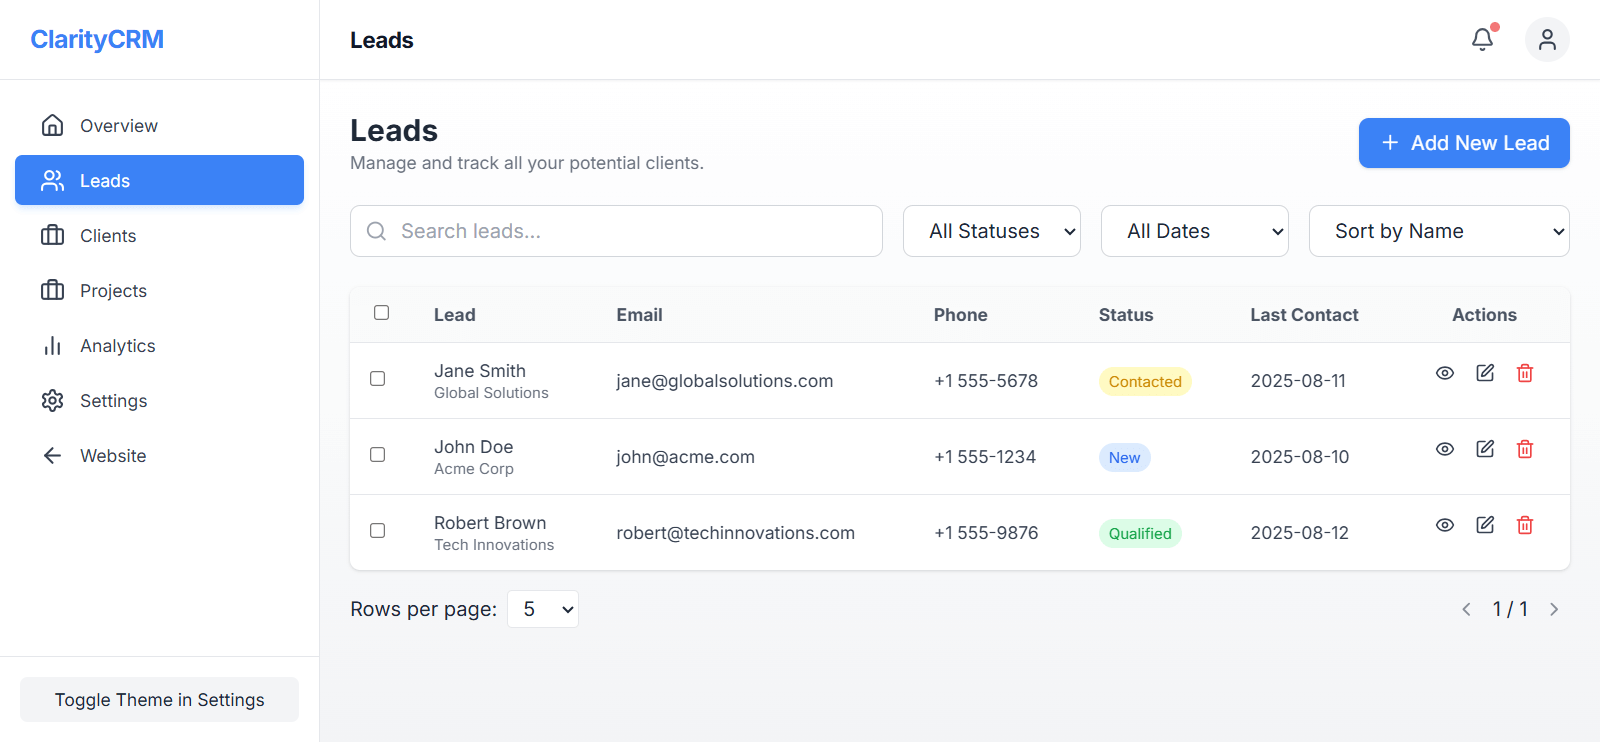Screen dimensions: 1600x742
Task: Open the All Statuses filter dropdown
Action: pyautogui.click(x=991, y=231)
